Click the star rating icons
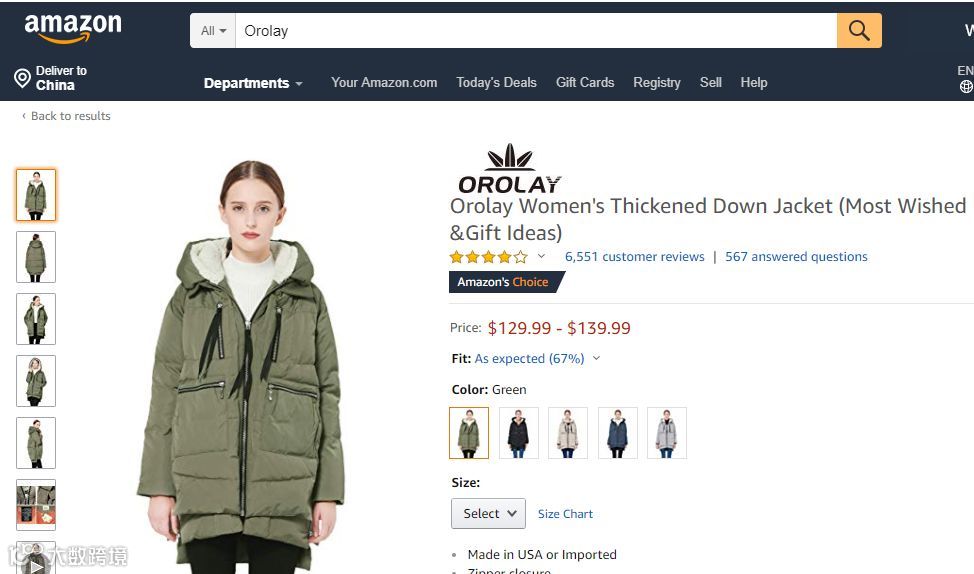Image resolution: width=974 pixels, height=574 pixels. pyautogui.click(x=489, y=257)
